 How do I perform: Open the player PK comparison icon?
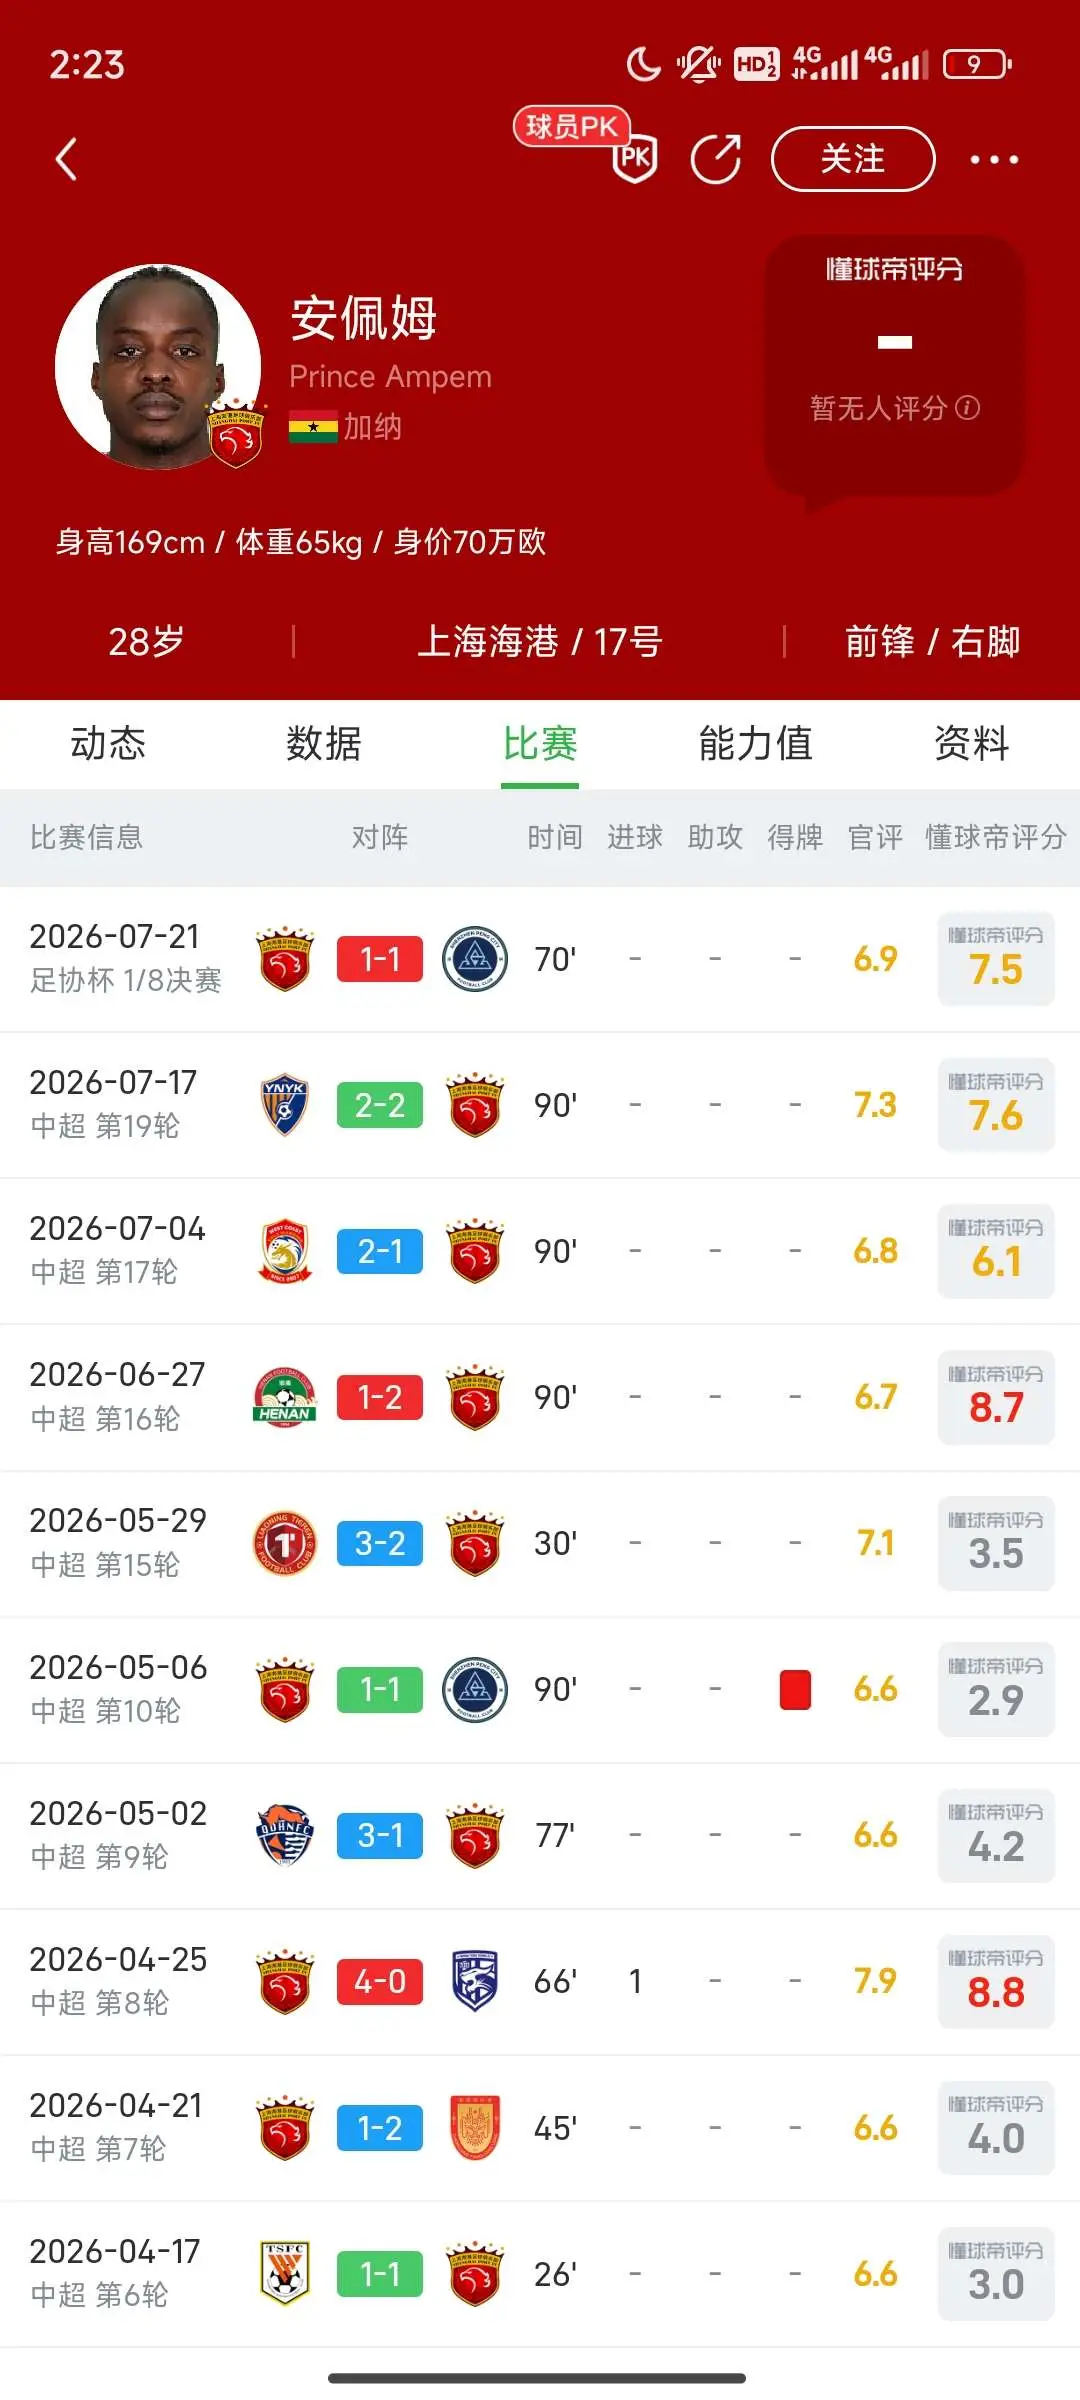634,158
